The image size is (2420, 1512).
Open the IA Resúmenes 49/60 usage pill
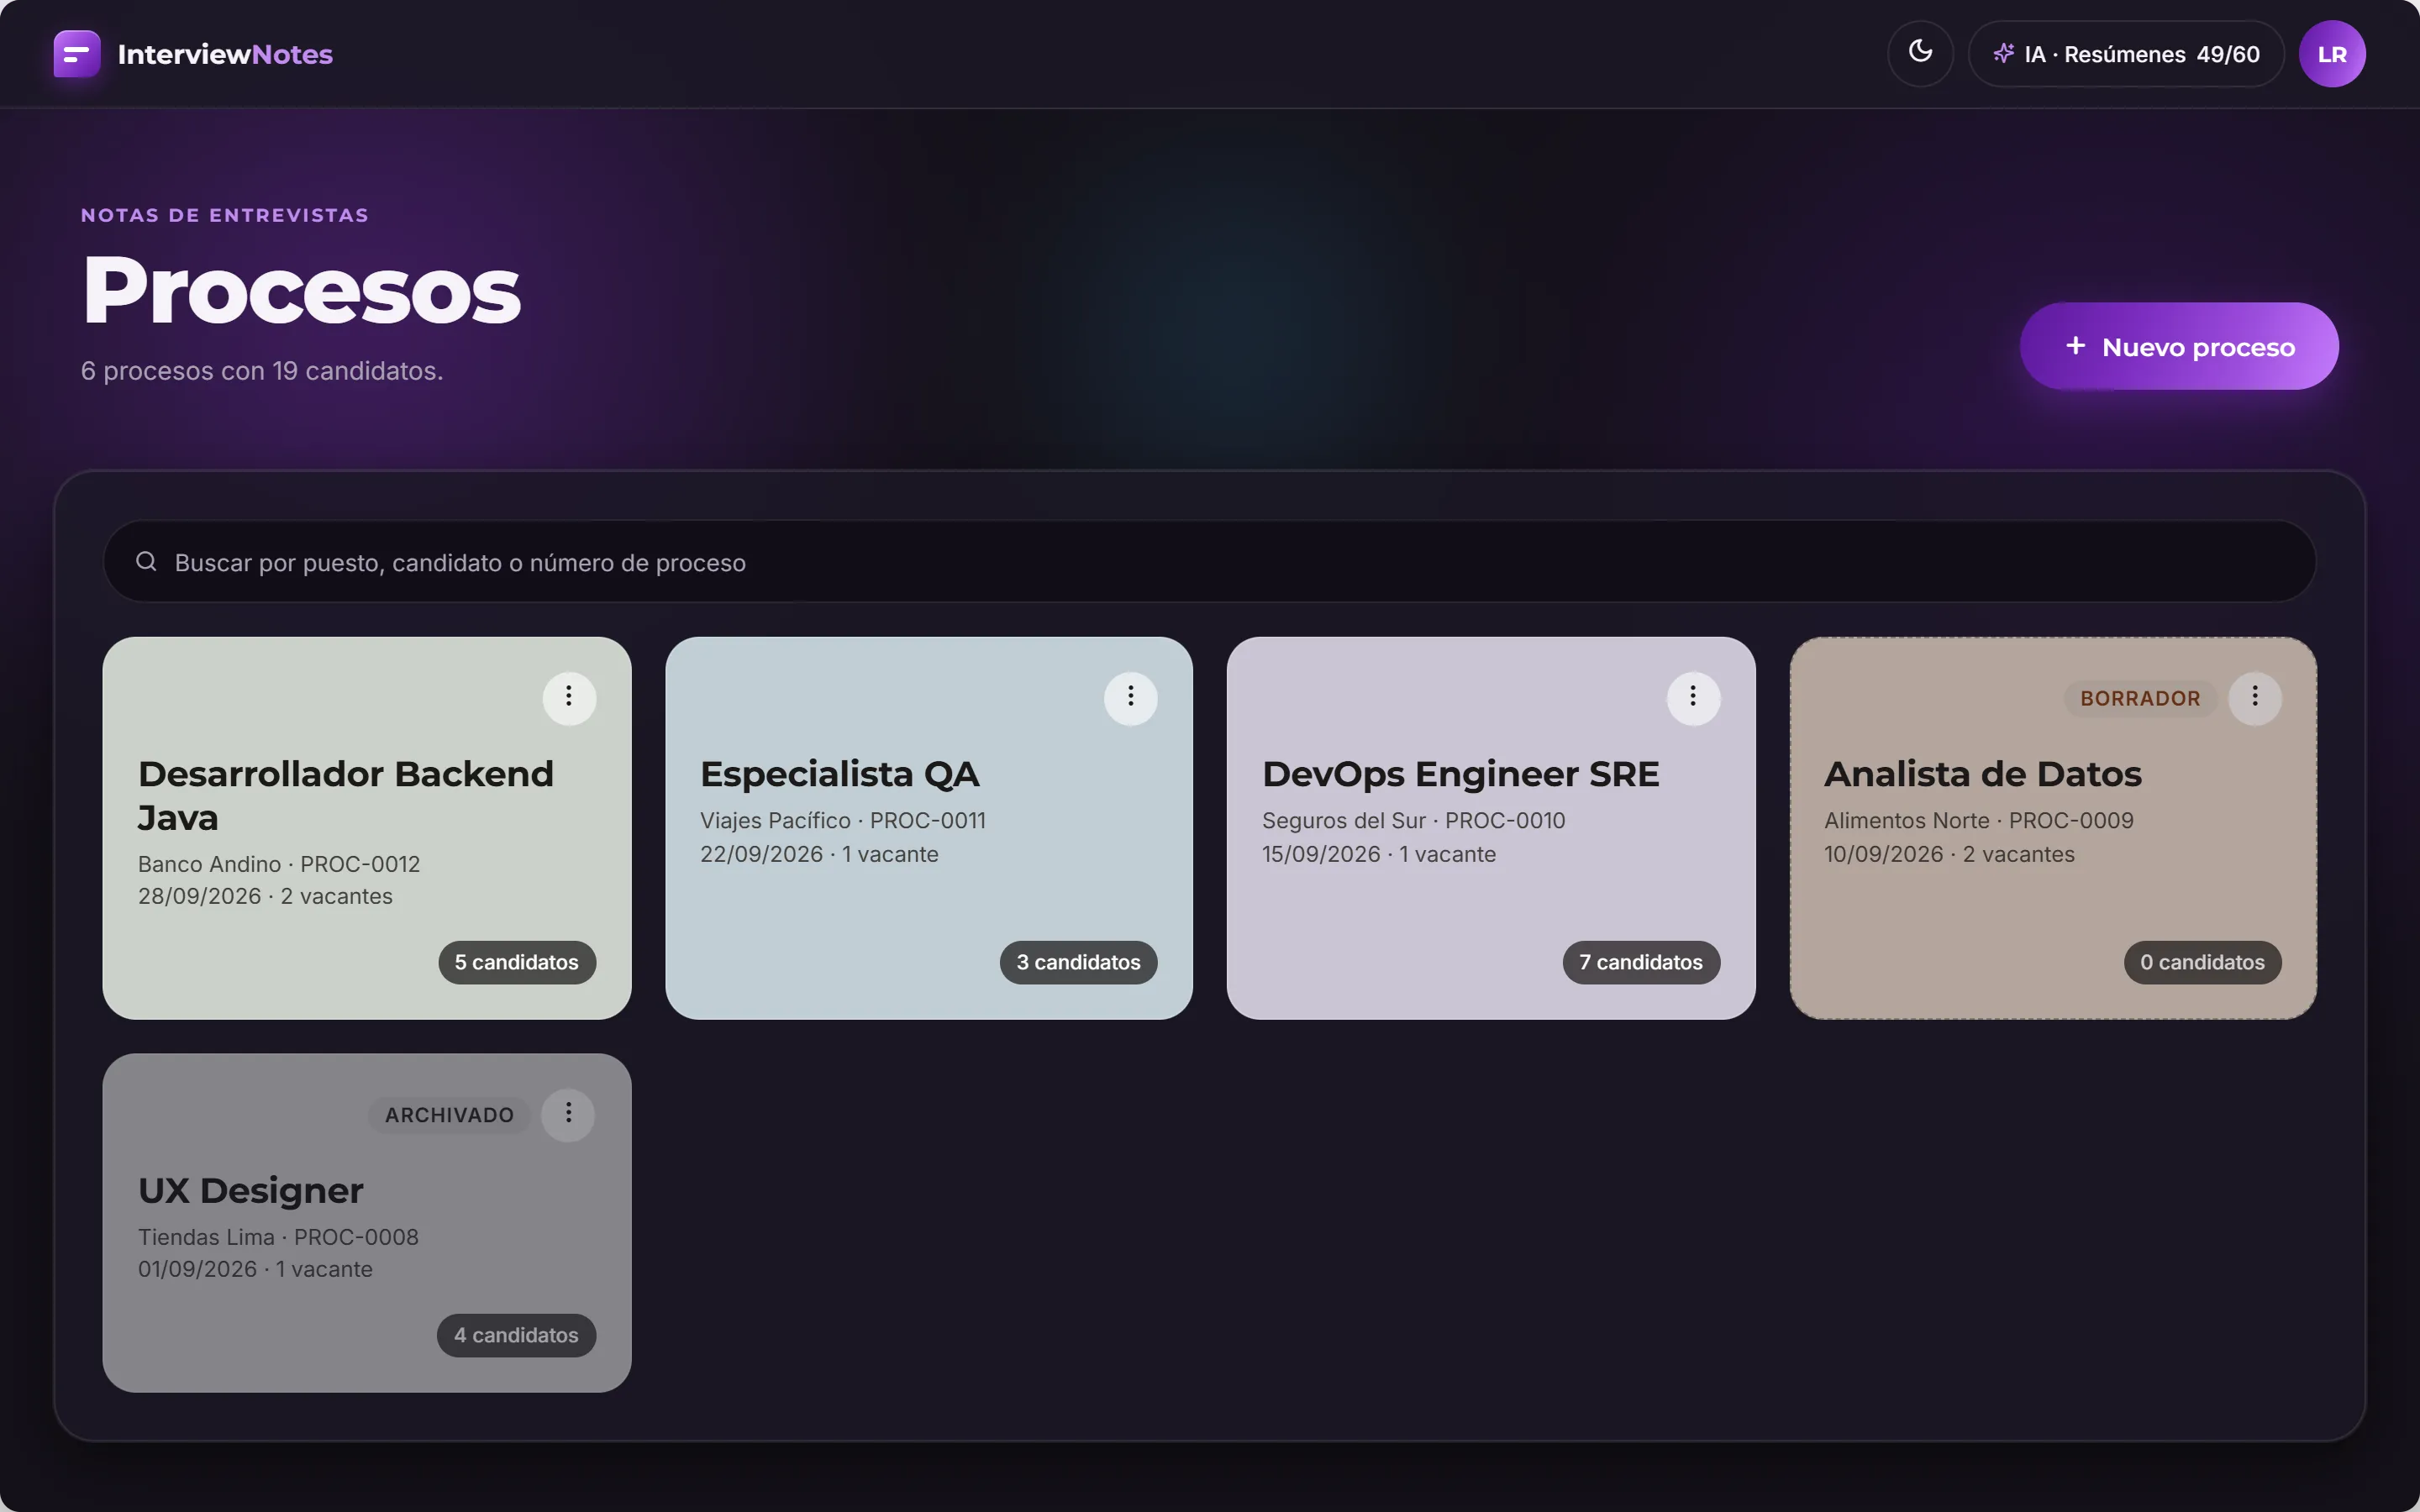2126,54
